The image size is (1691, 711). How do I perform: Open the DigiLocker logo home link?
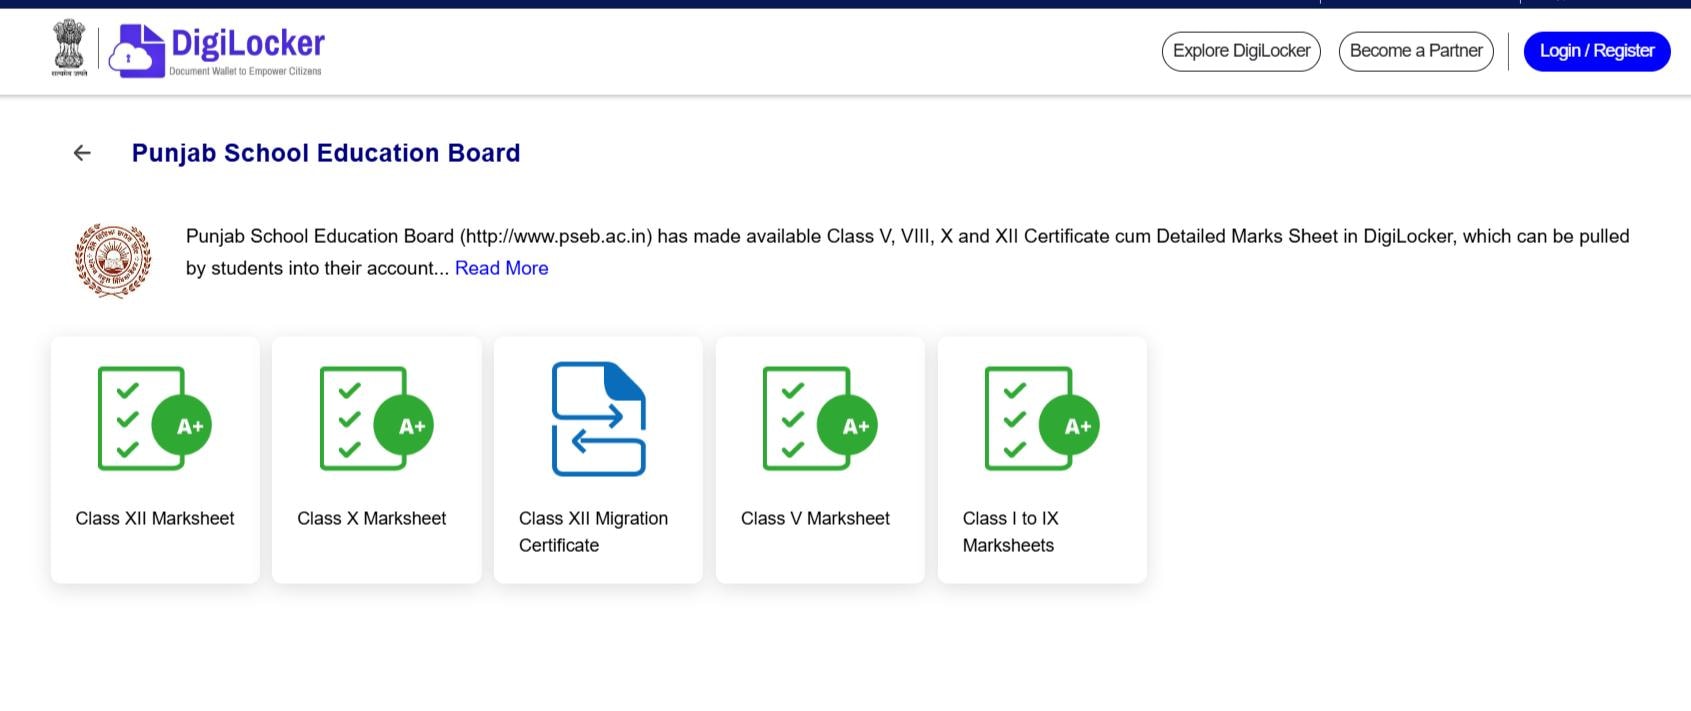[x=216, y=50]
